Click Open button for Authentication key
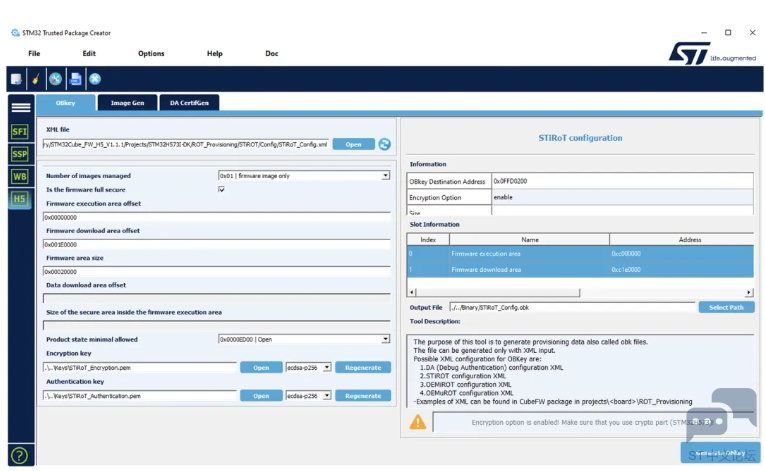The height and width of the screenshot is (471, 765). 261,396
